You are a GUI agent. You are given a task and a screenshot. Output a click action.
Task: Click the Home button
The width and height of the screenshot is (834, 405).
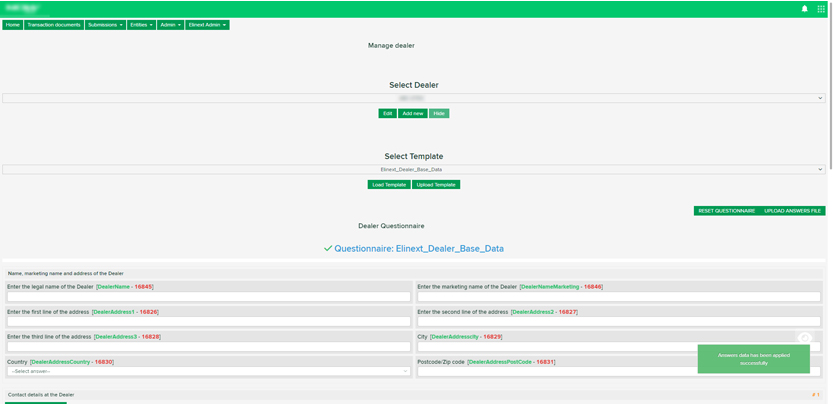pyautogui.click(x=13, y=25)
